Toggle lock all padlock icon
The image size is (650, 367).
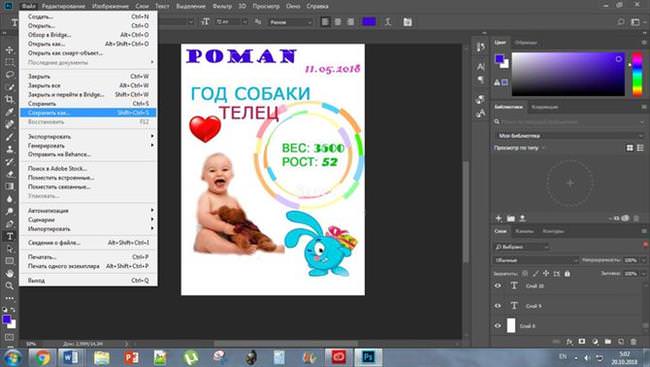tap(567, 274)
